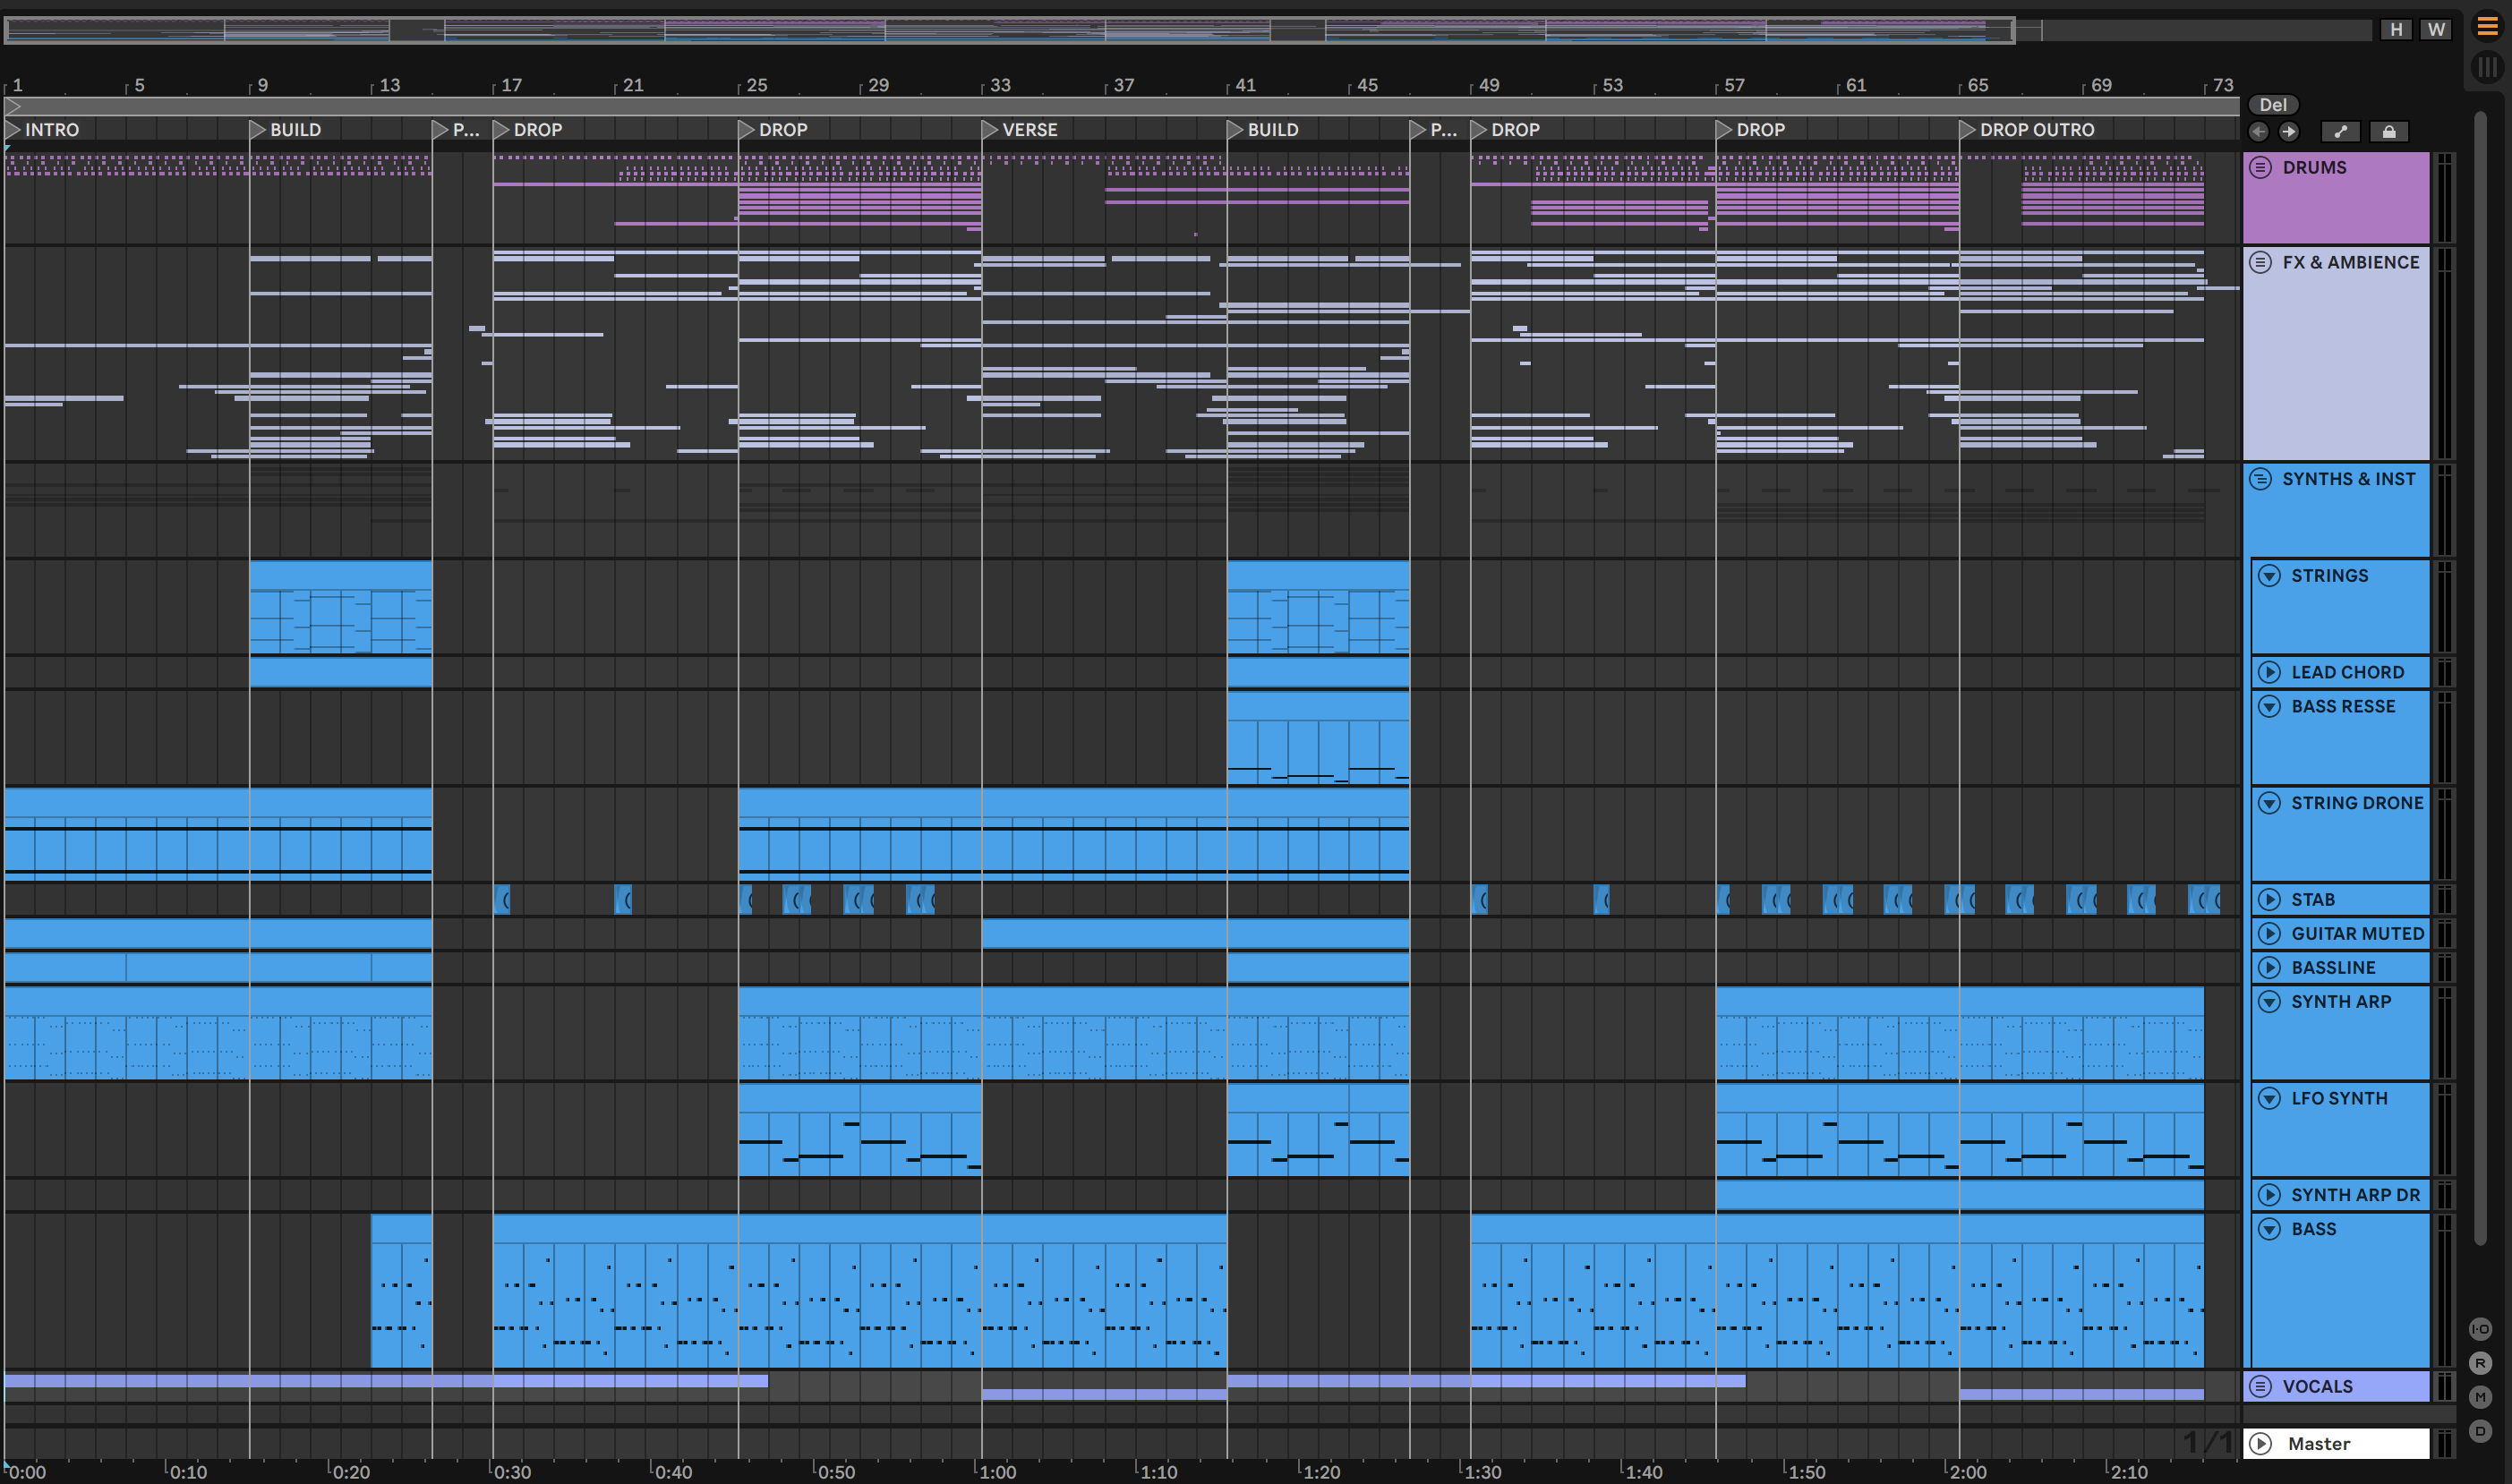
Task: Collapse the BASS RESSE track
Action: click(2270, 706)
